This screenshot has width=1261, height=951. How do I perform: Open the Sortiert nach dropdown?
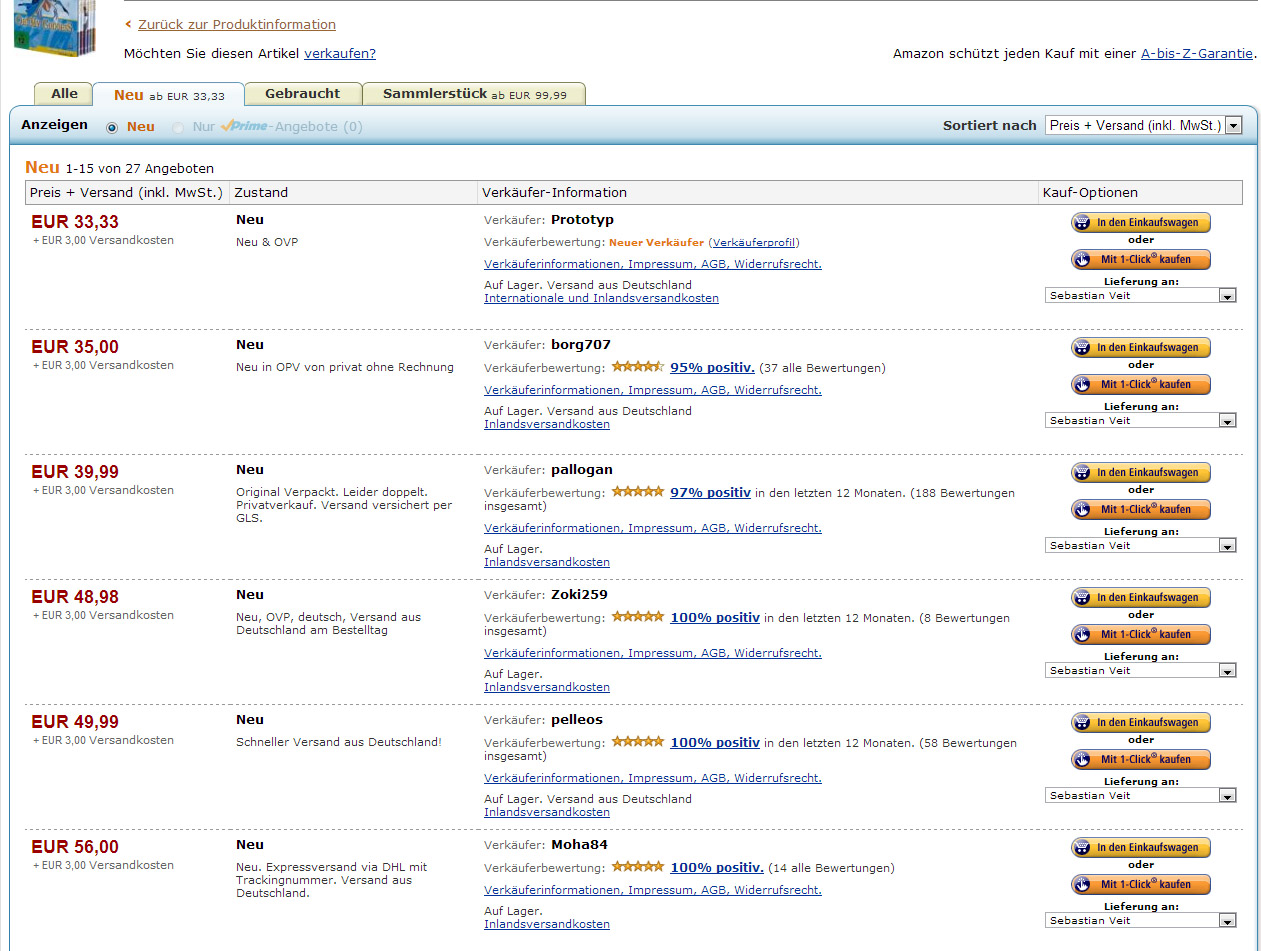coord(1143,125)
